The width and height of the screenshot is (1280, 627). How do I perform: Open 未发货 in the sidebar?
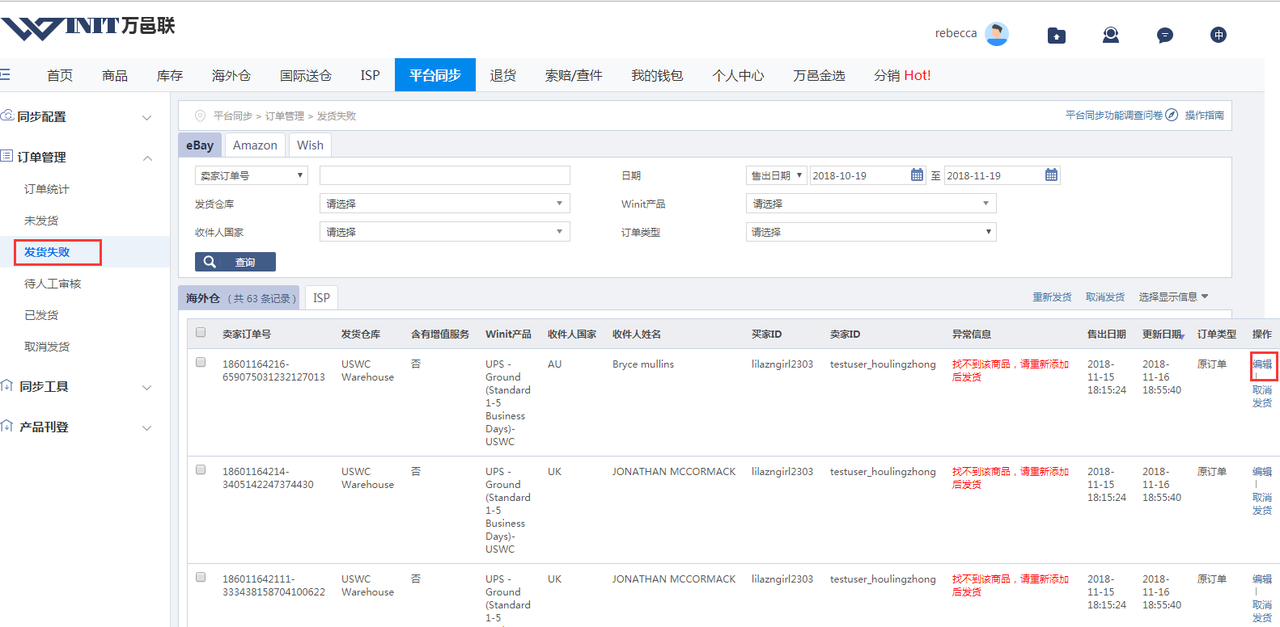[41, 220]
